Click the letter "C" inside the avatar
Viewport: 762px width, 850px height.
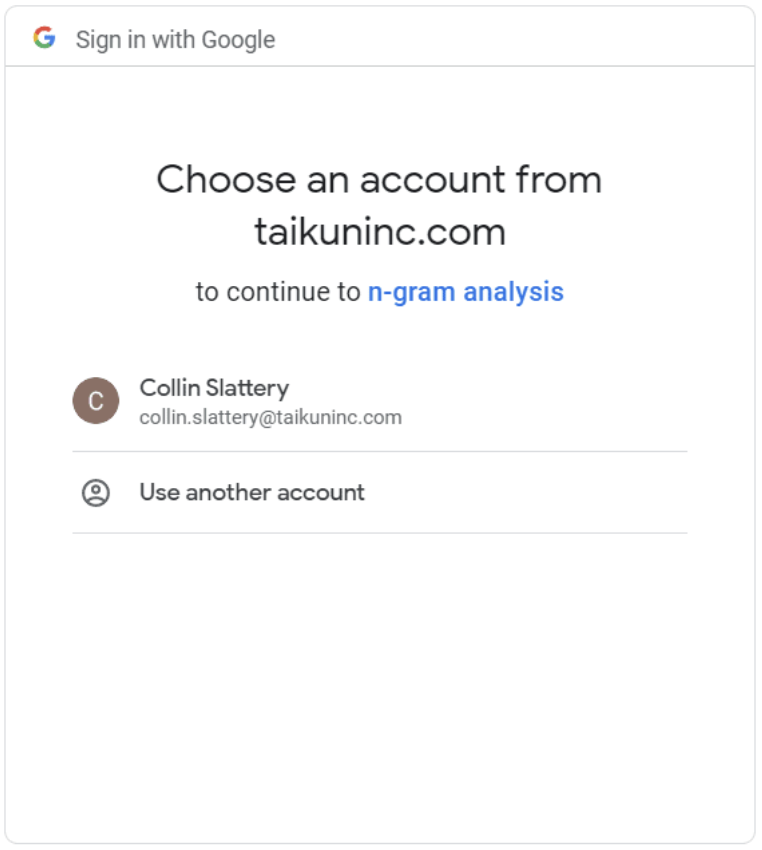point(96,401)
